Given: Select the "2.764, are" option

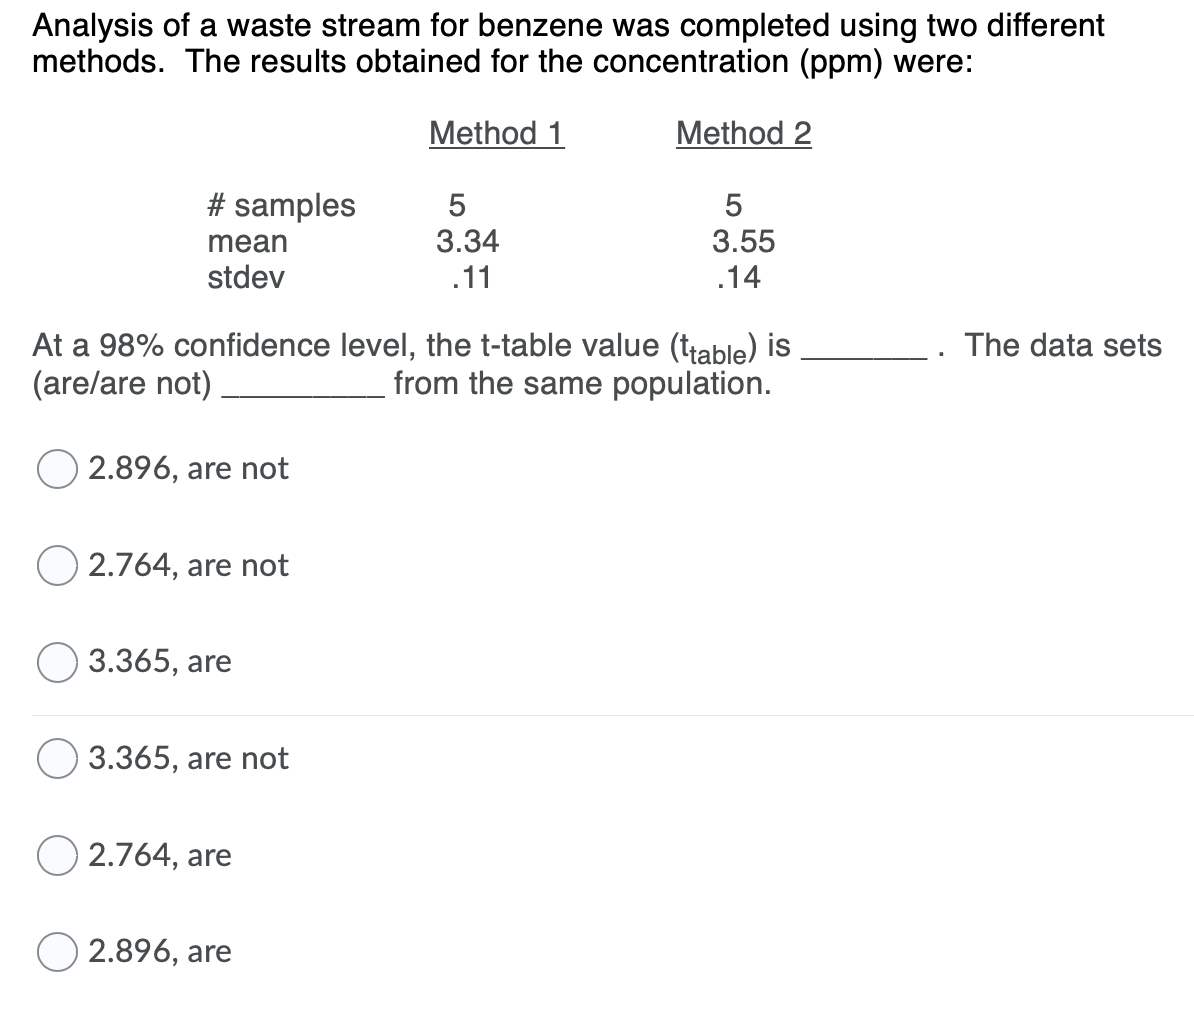Looking at the screenshot, I should [165, 856].
